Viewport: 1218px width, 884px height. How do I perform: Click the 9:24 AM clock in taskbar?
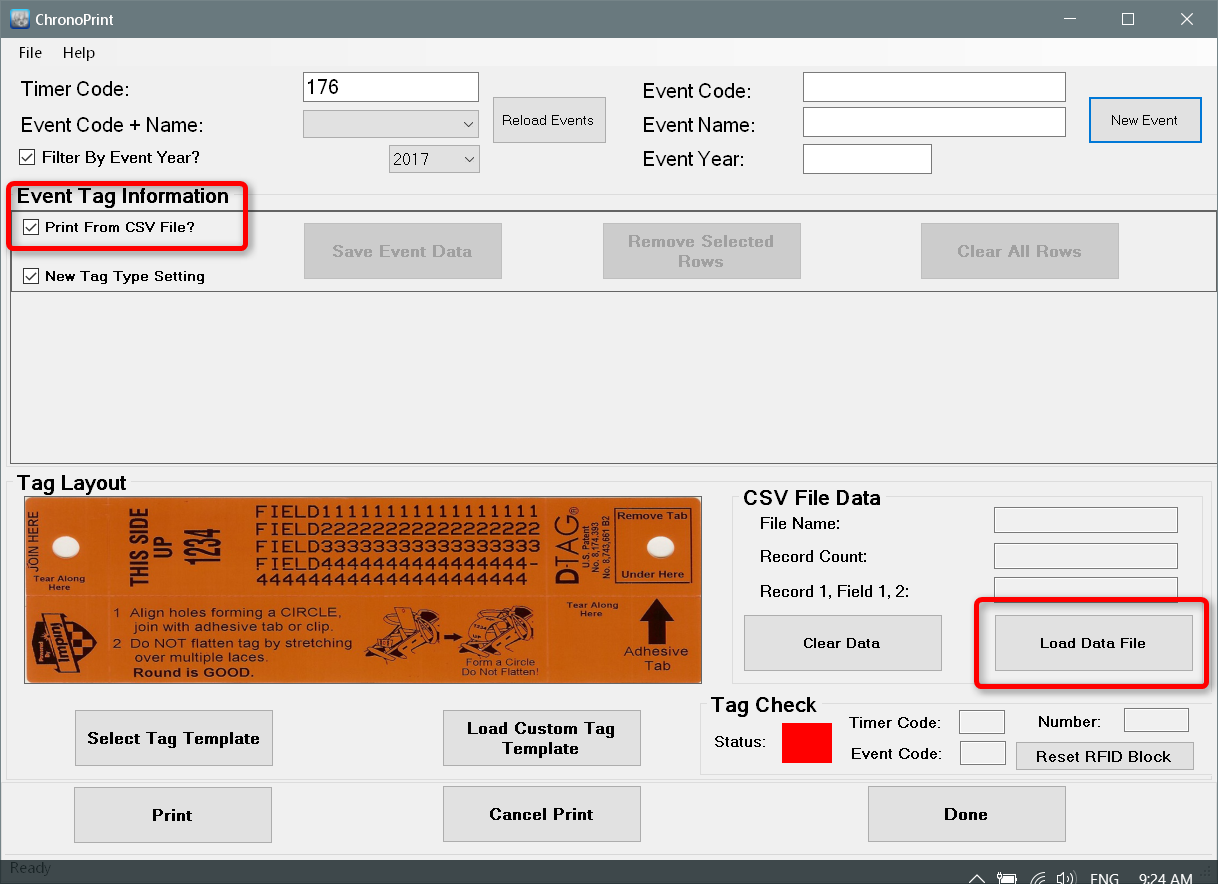tap(1166, 878)
